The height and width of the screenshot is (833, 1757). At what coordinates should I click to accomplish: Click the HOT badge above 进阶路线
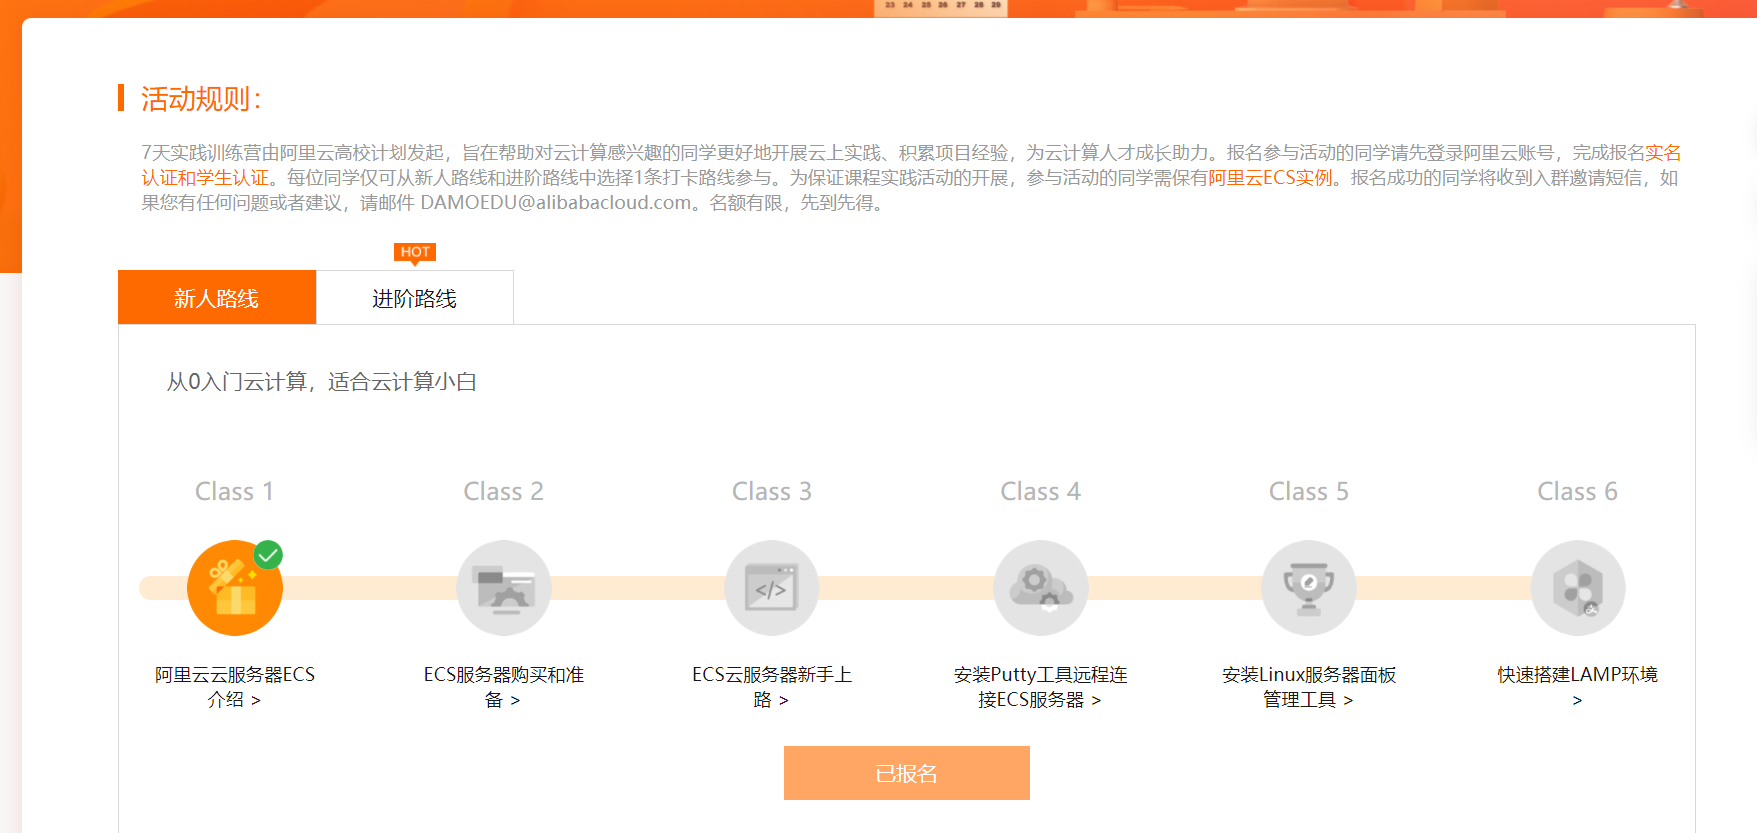click(415, 252)
